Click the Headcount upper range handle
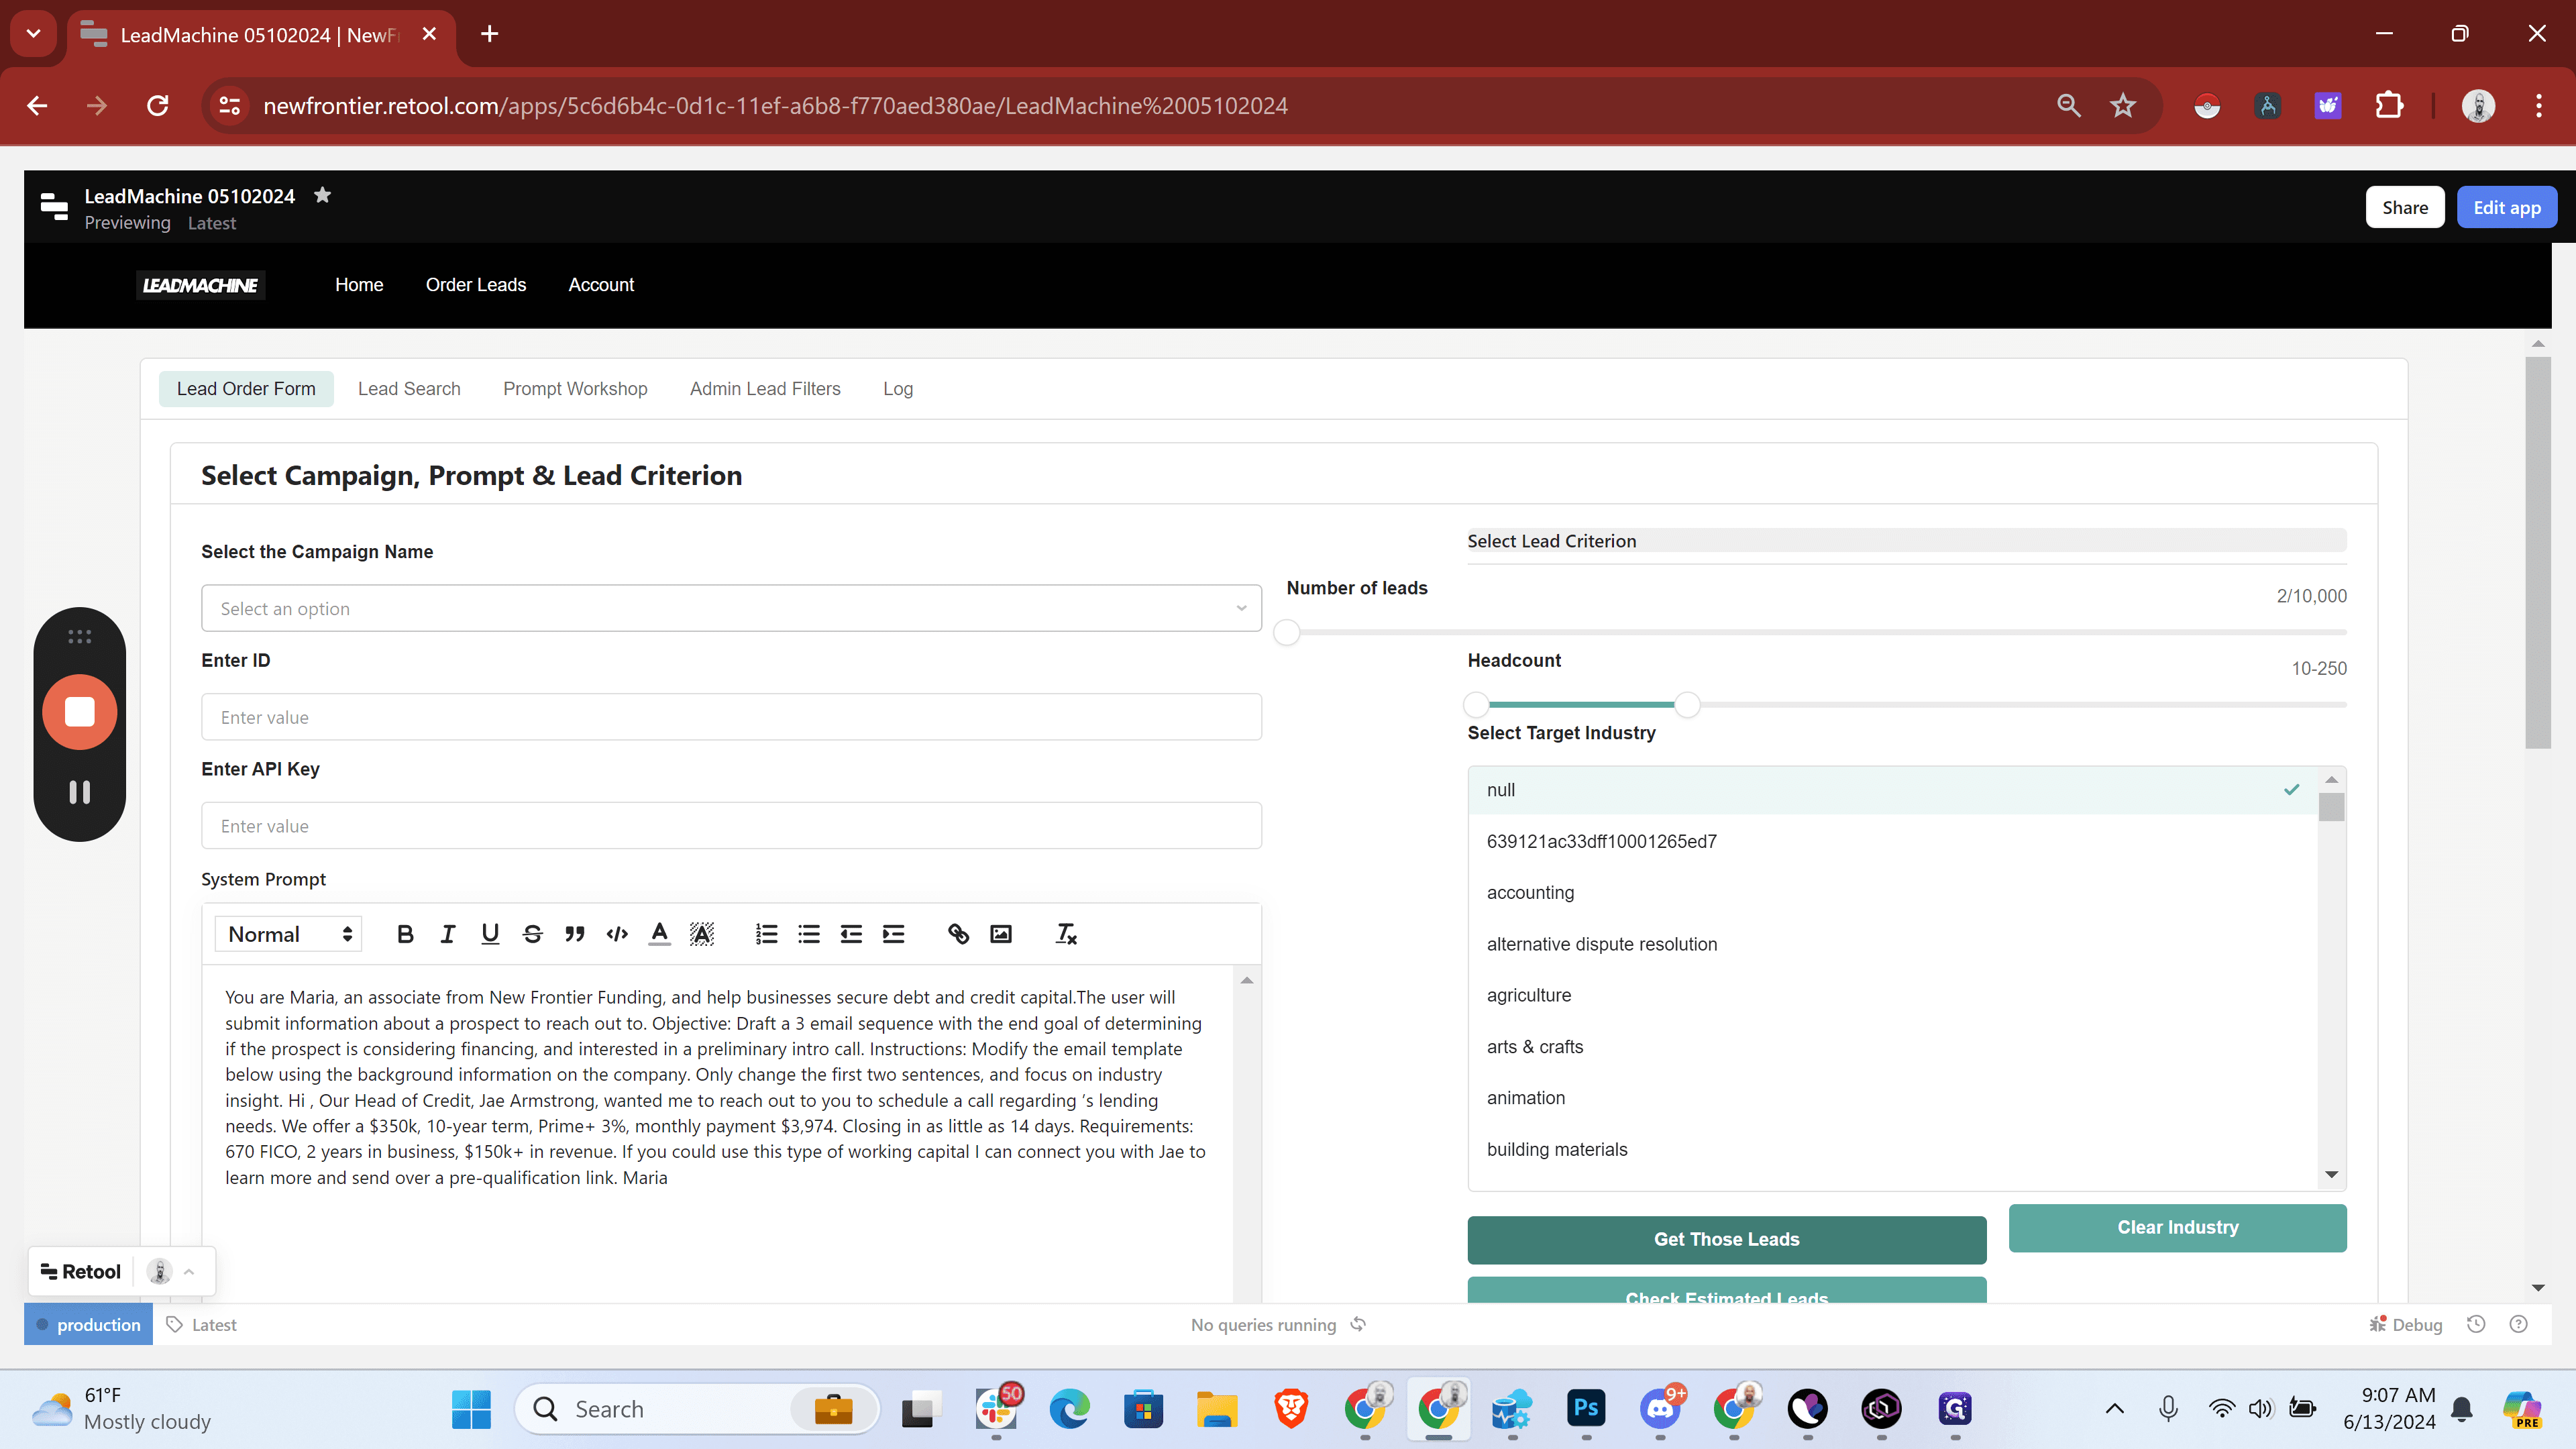 (1687, 705)
